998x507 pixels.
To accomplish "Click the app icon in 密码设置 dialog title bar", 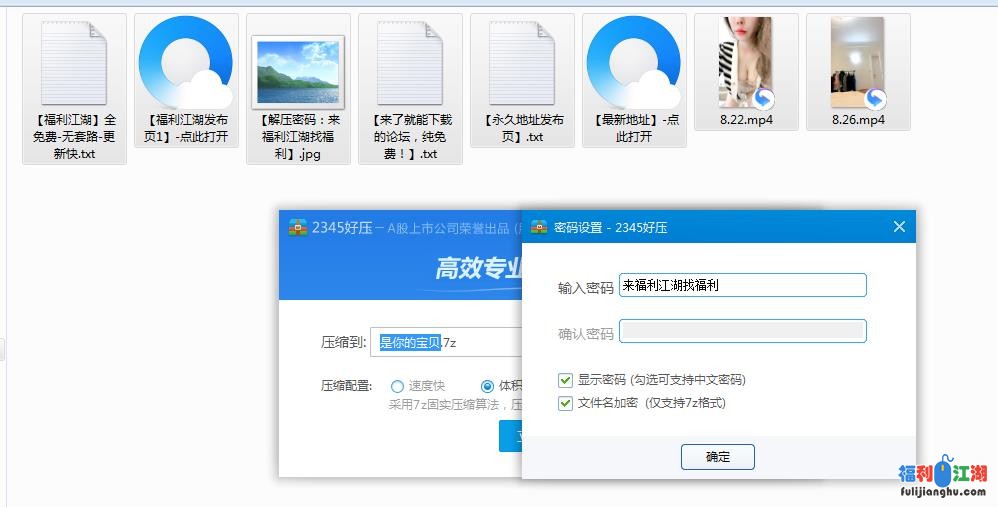I will point(539,227).
